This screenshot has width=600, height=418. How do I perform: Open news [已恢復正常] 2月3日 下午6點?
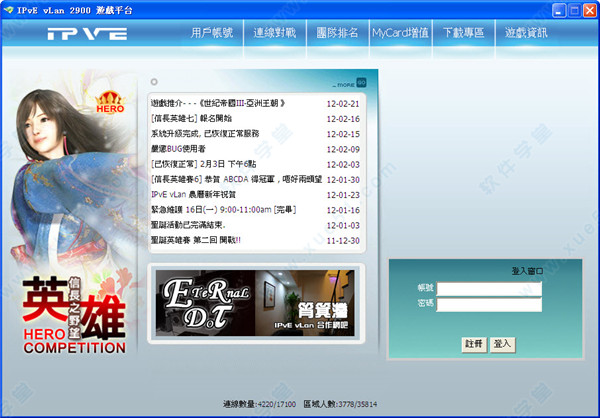[x=204, y=164]
